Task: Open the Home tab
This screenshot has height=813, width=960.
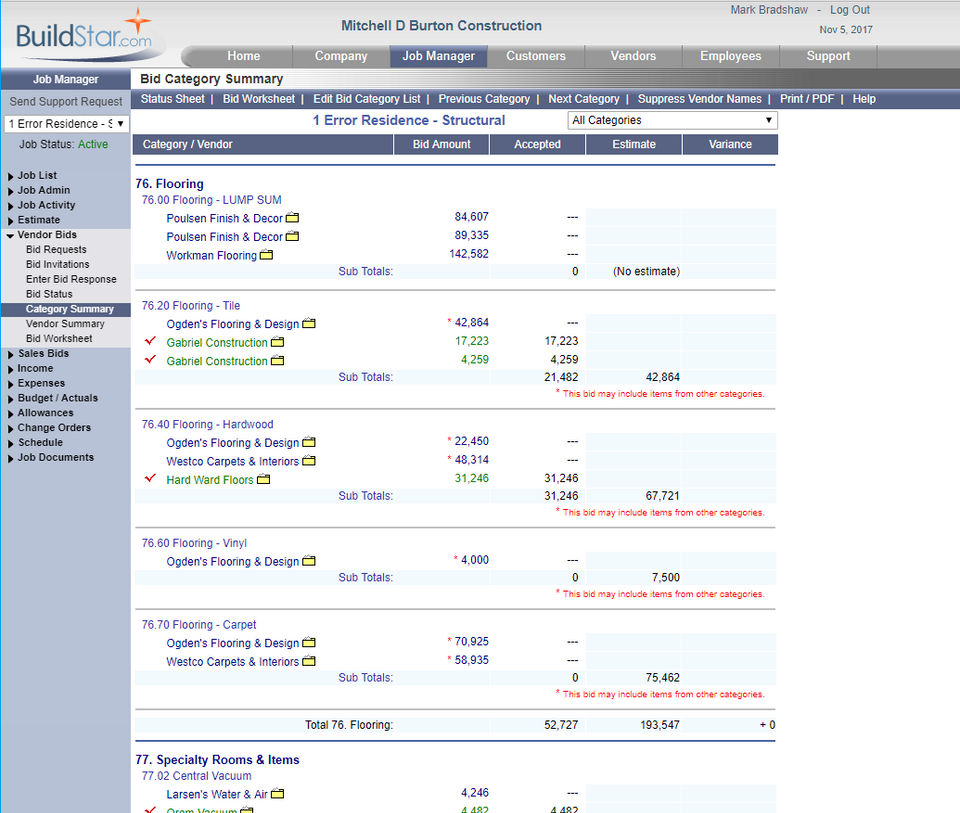Action: click(244, 56)
